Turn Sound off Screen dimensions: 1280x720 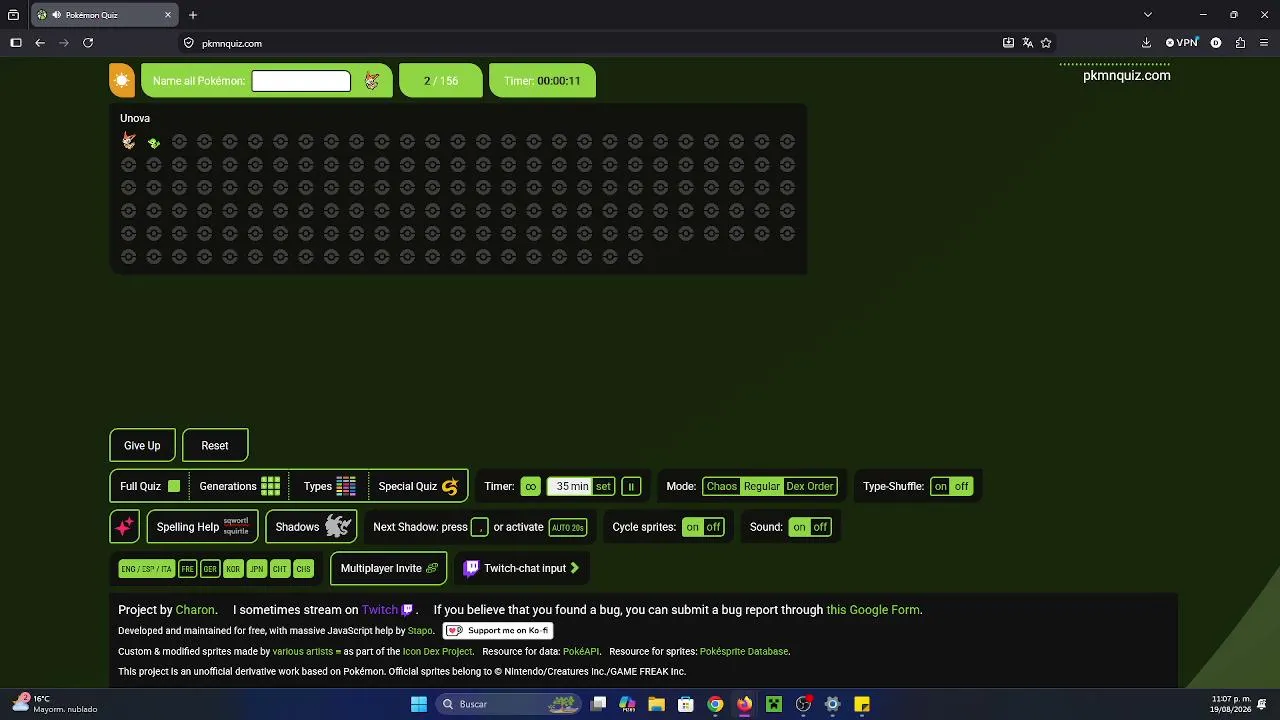820,527
